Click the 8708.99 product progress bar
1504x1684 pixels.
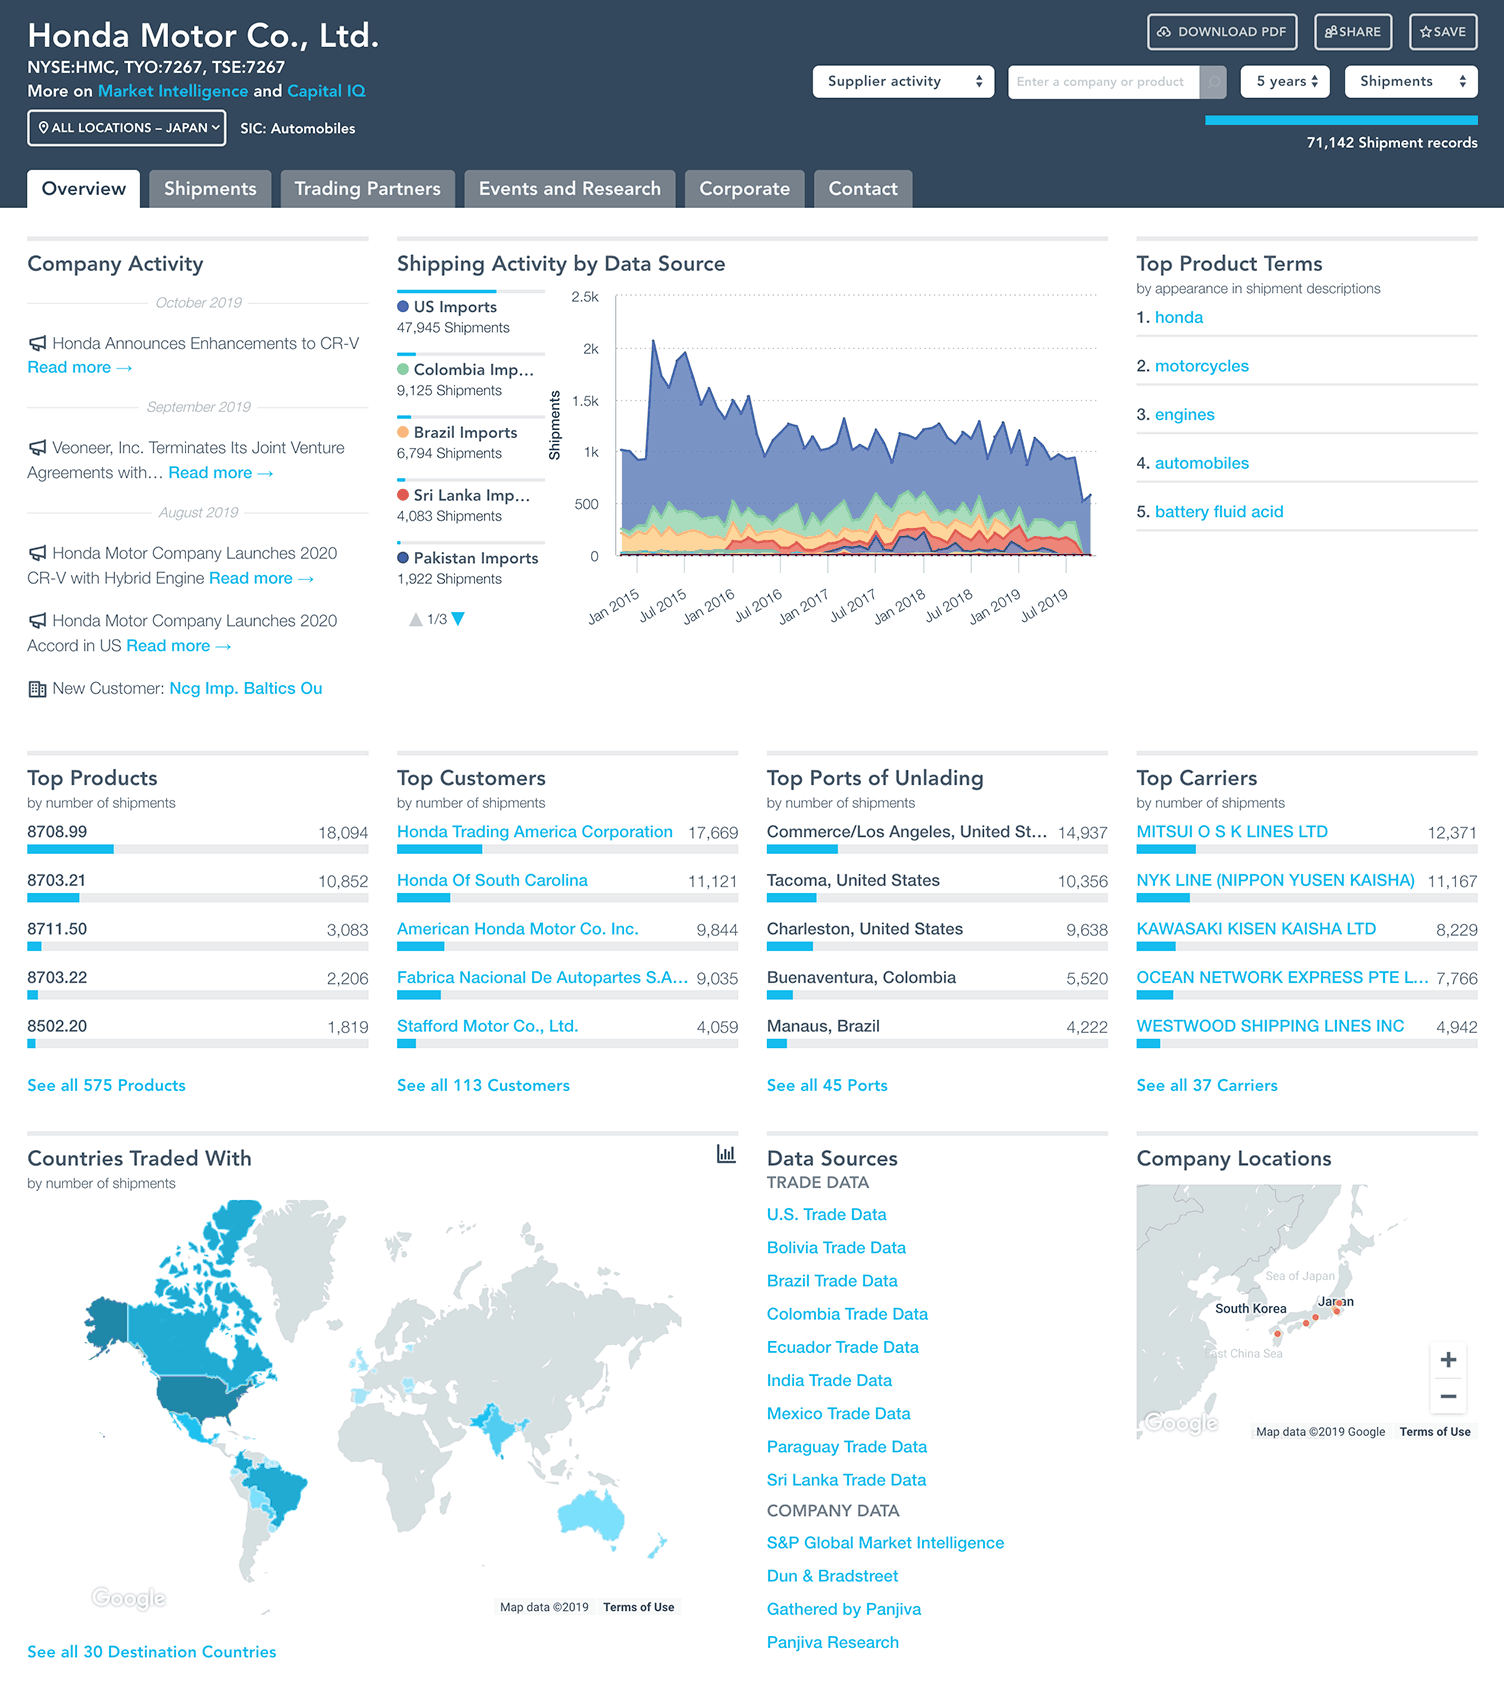[198, 849]
